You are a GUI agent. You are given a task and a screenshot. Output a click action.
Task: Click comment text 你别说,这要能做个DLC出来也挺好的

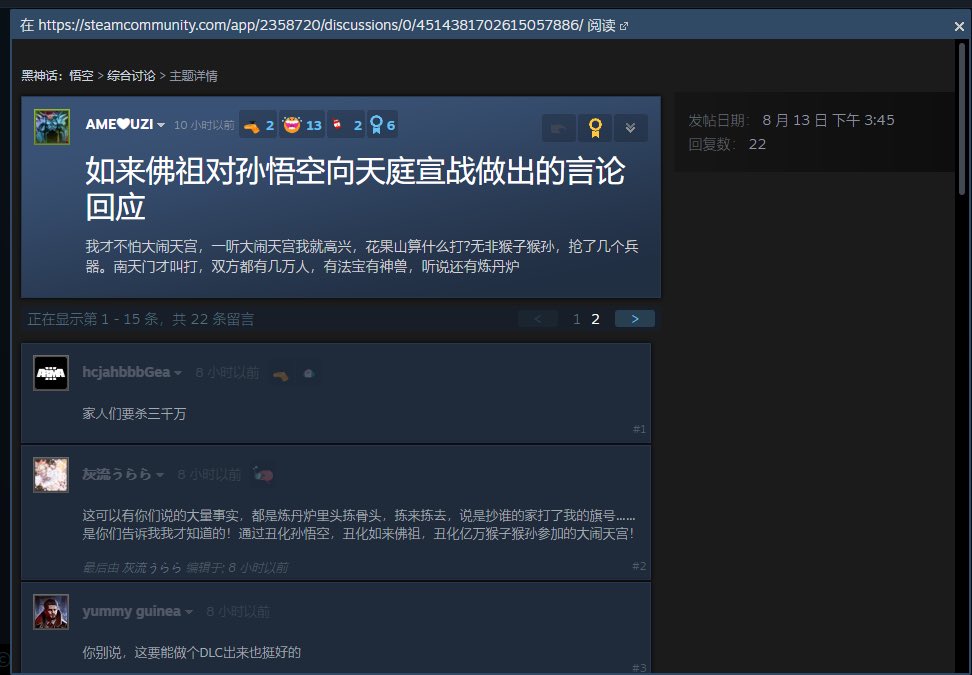[192, 652]
